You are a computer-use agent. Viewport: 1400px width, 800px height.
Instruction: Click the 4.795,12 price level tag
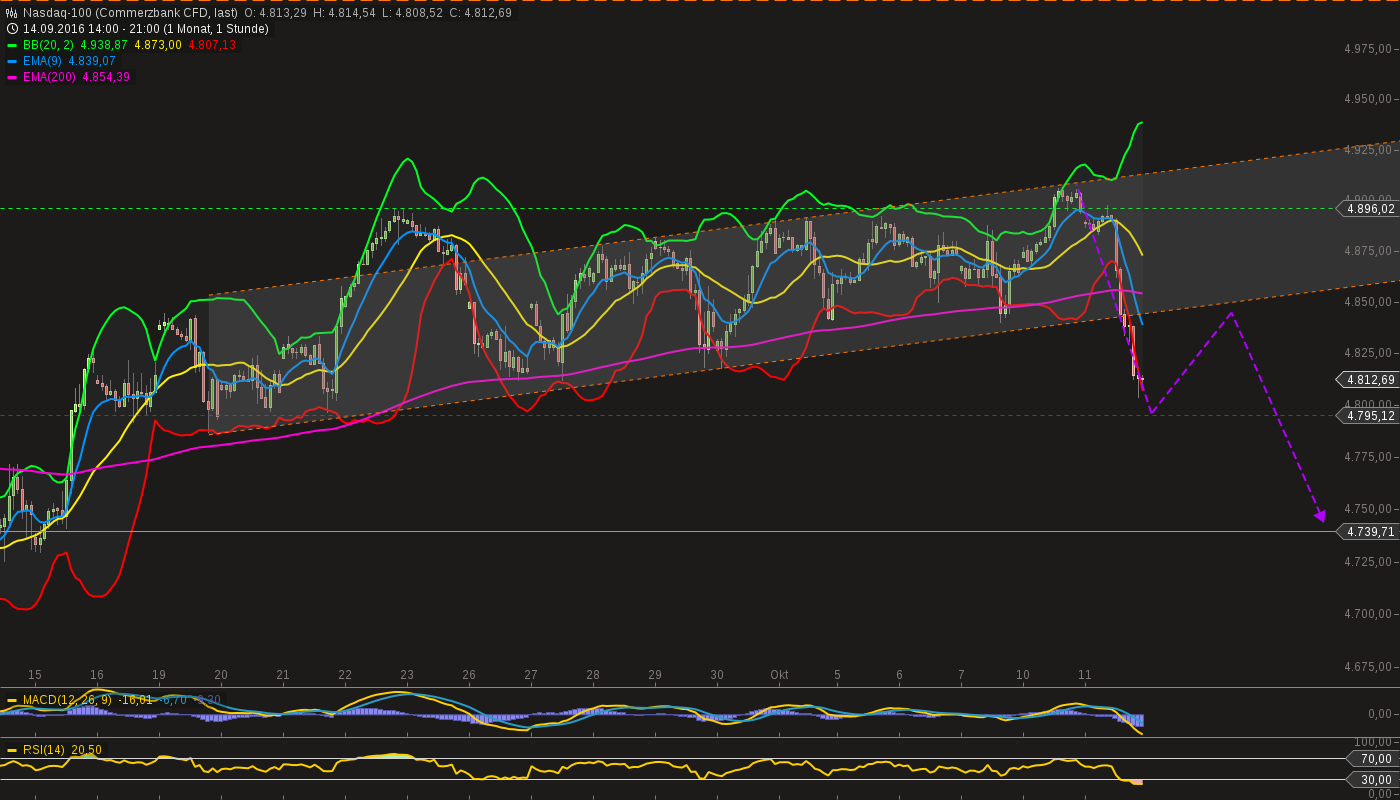(x=1367, y=416)
